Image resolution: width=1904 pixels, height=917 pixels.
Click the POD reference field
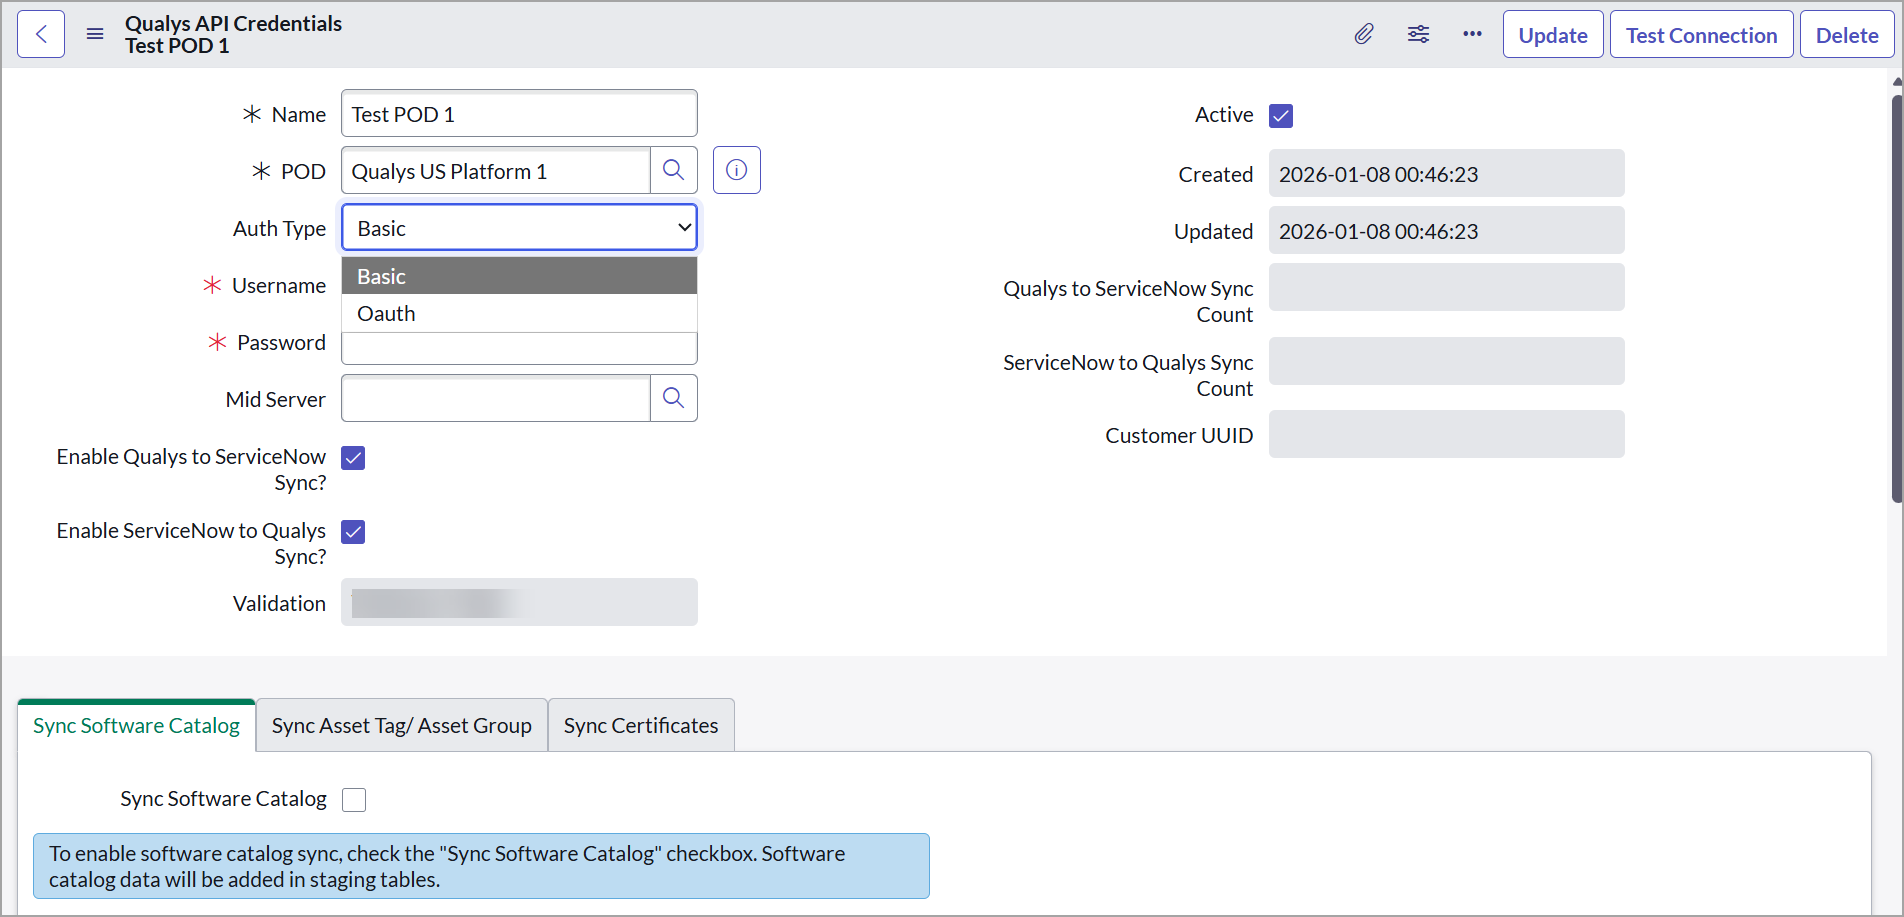pyautogui.click(x=496, y=171)
